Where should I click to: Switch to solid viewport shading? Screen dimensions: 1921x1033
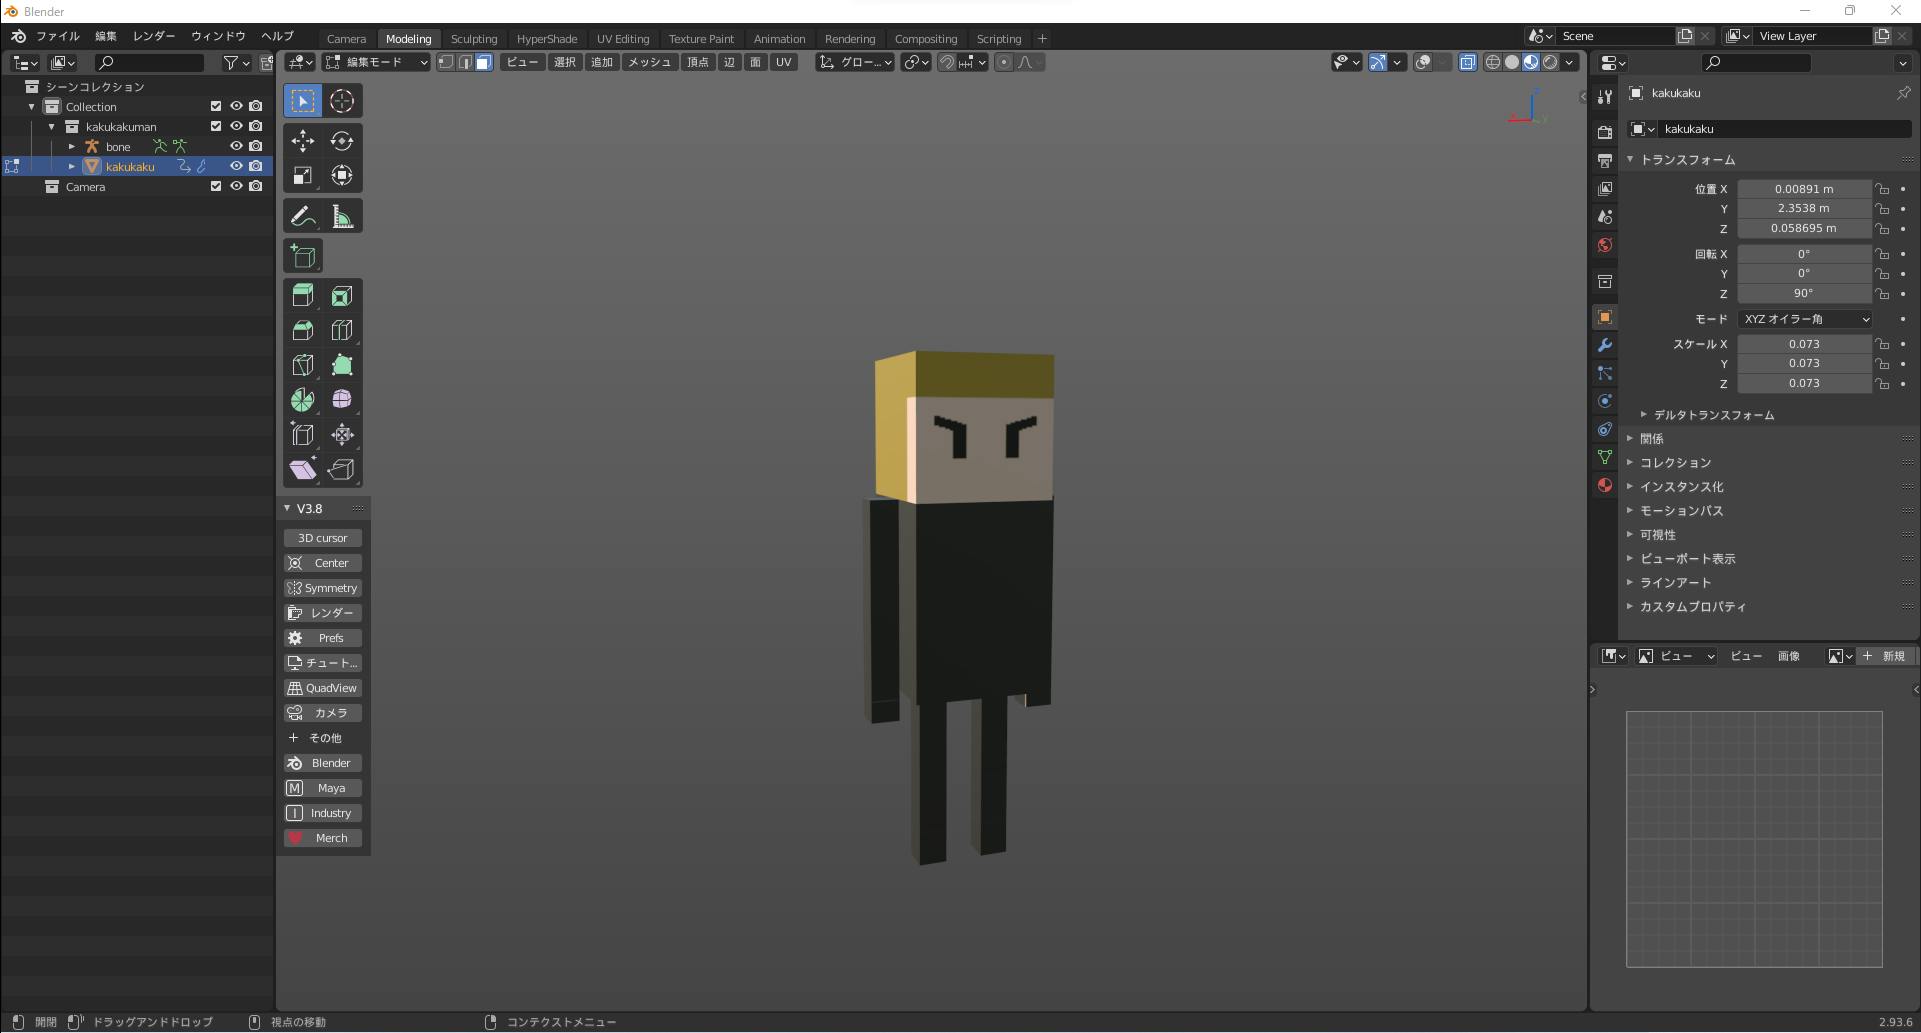pyautogui.click(x=1512, y=62)
